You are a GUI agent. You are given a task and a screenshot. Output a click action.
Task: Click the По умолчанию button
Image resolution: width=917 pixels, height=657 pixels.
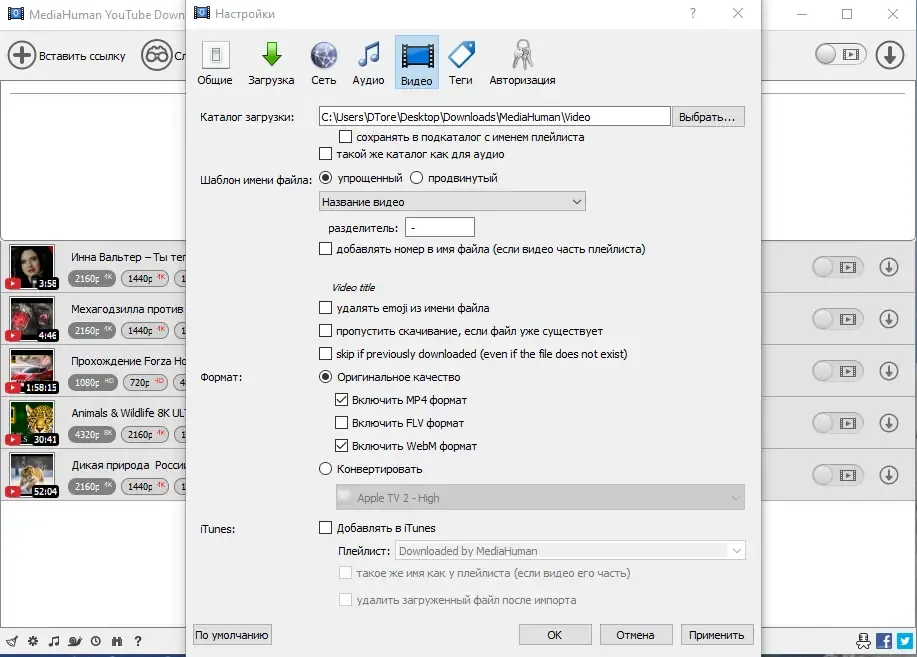[x=232, y=635]
